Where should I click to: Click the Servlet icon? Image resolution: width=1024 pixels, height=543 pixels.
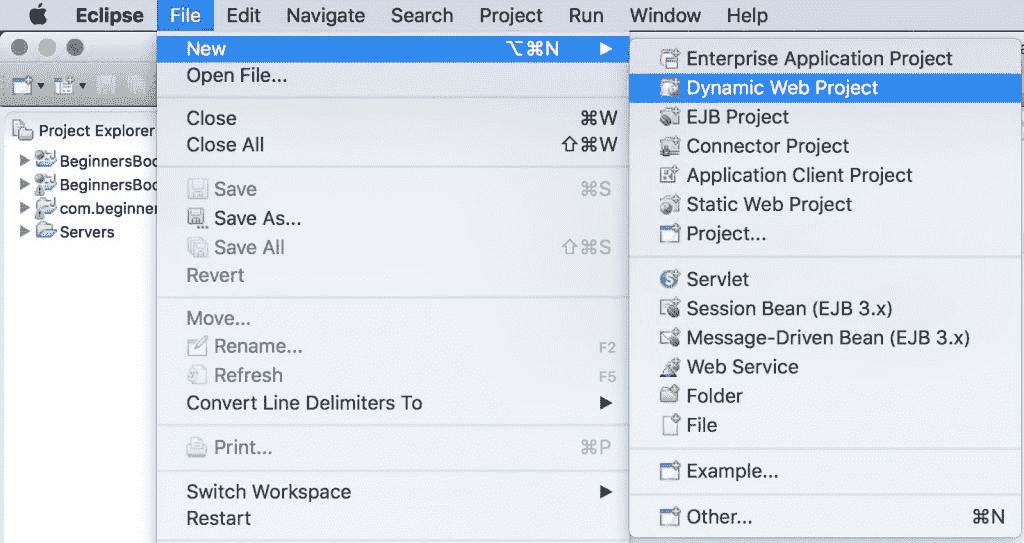pyautogui.click(x=669, y=279)
